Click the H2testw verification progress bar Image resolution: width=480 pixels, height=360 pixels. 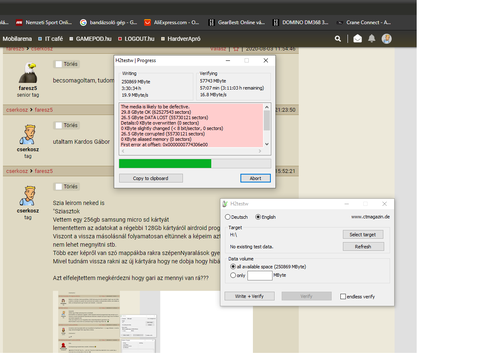tap(195, 163)
